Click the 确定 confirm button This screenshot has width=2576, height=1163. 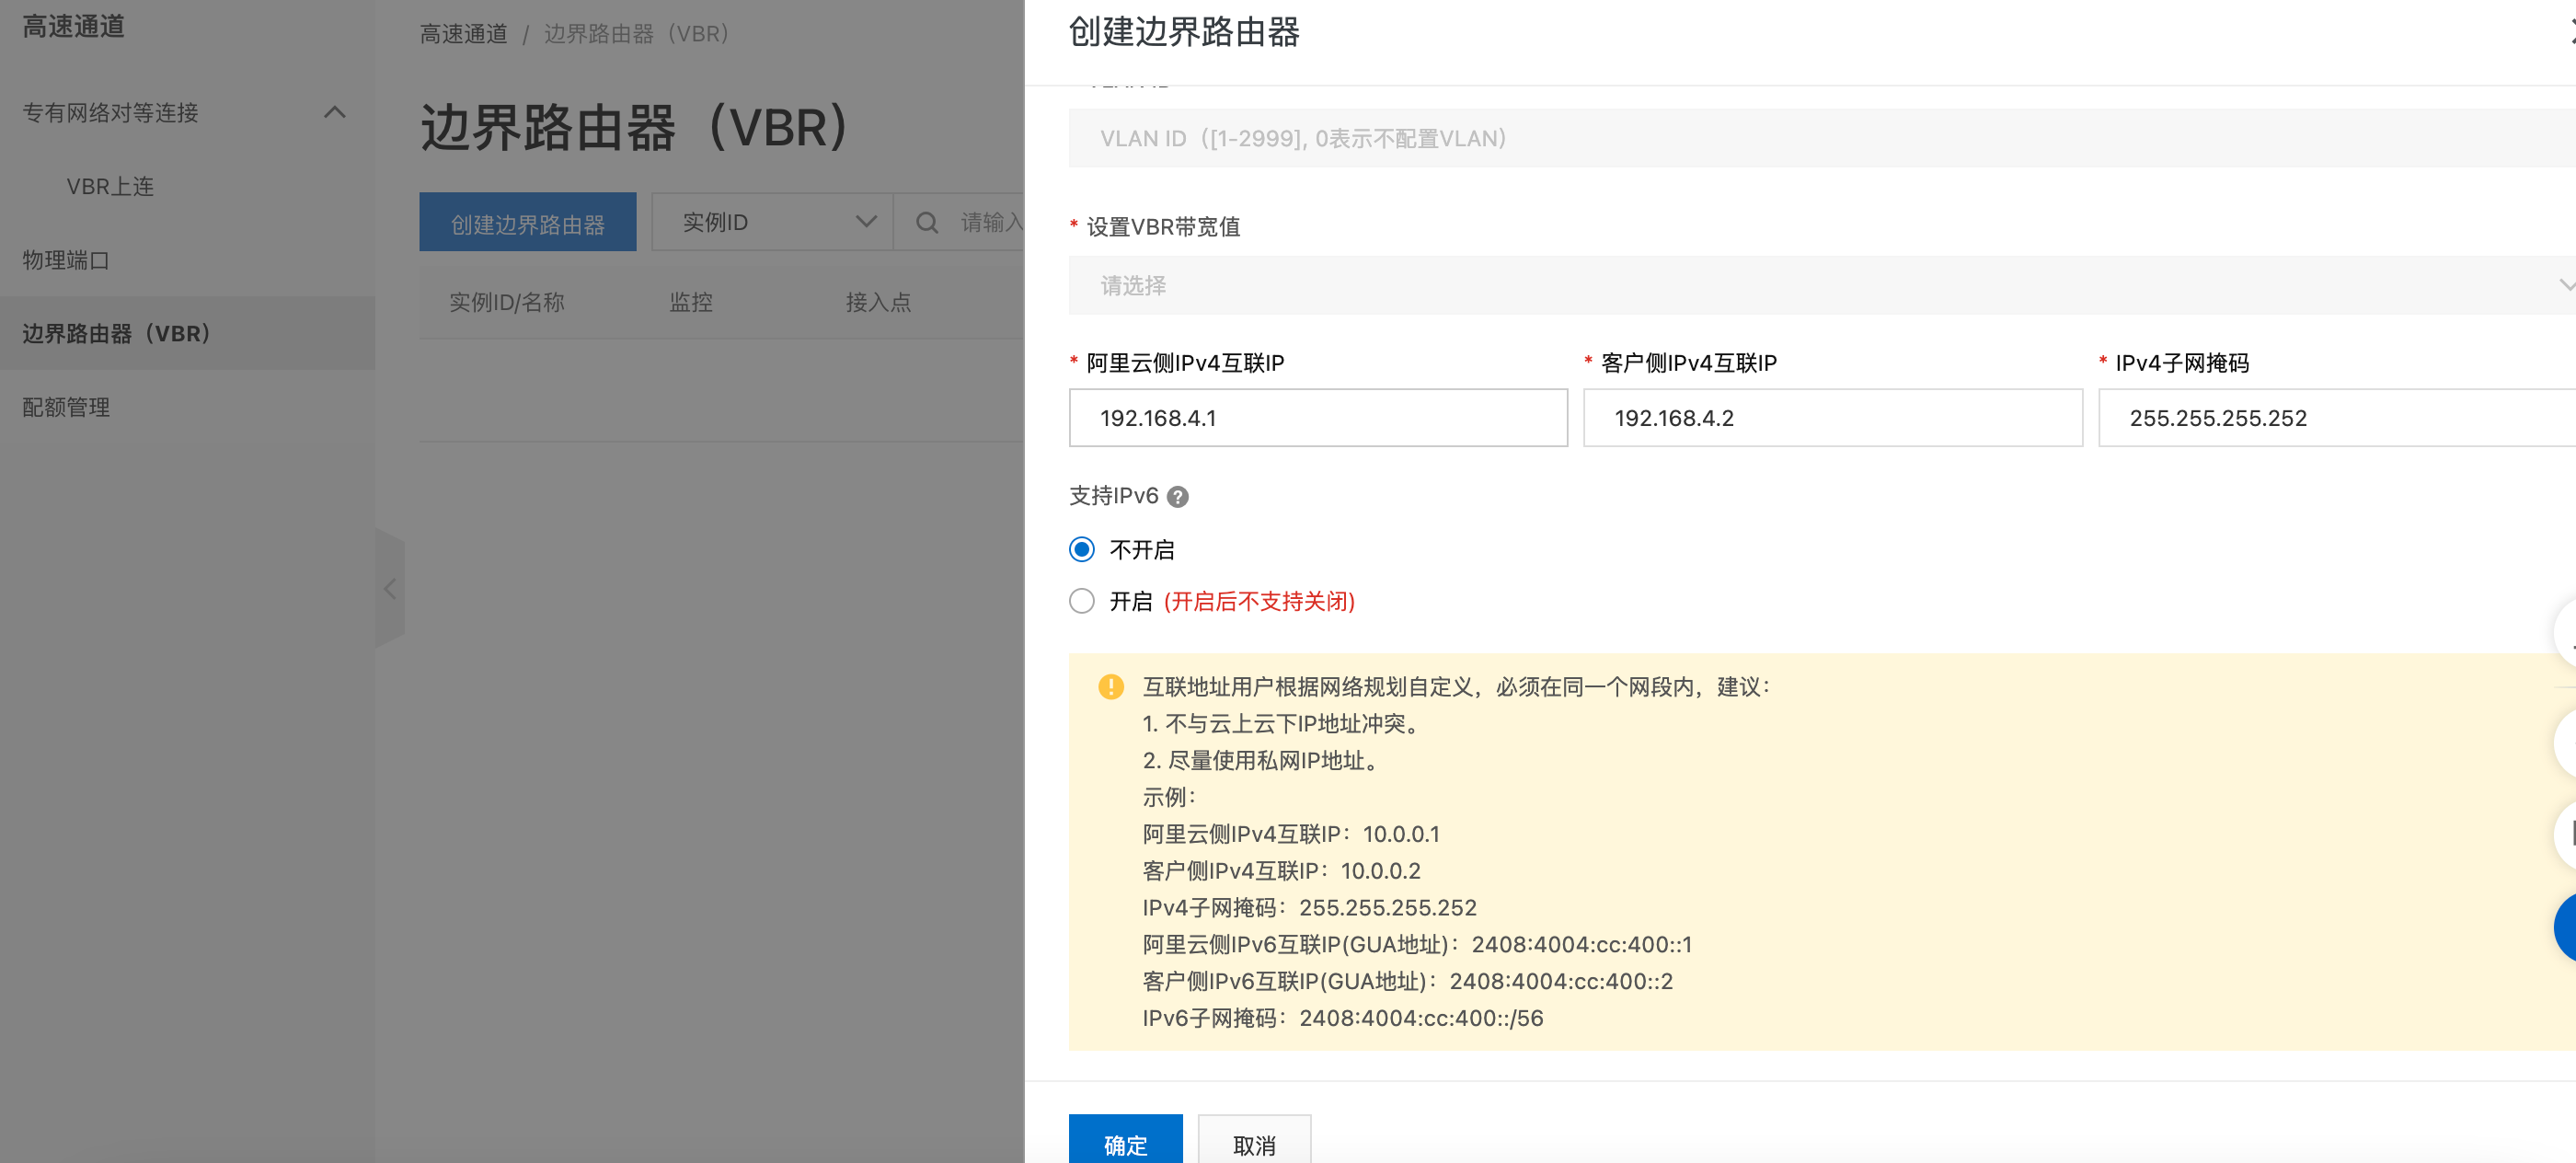coord(1126,1140)
